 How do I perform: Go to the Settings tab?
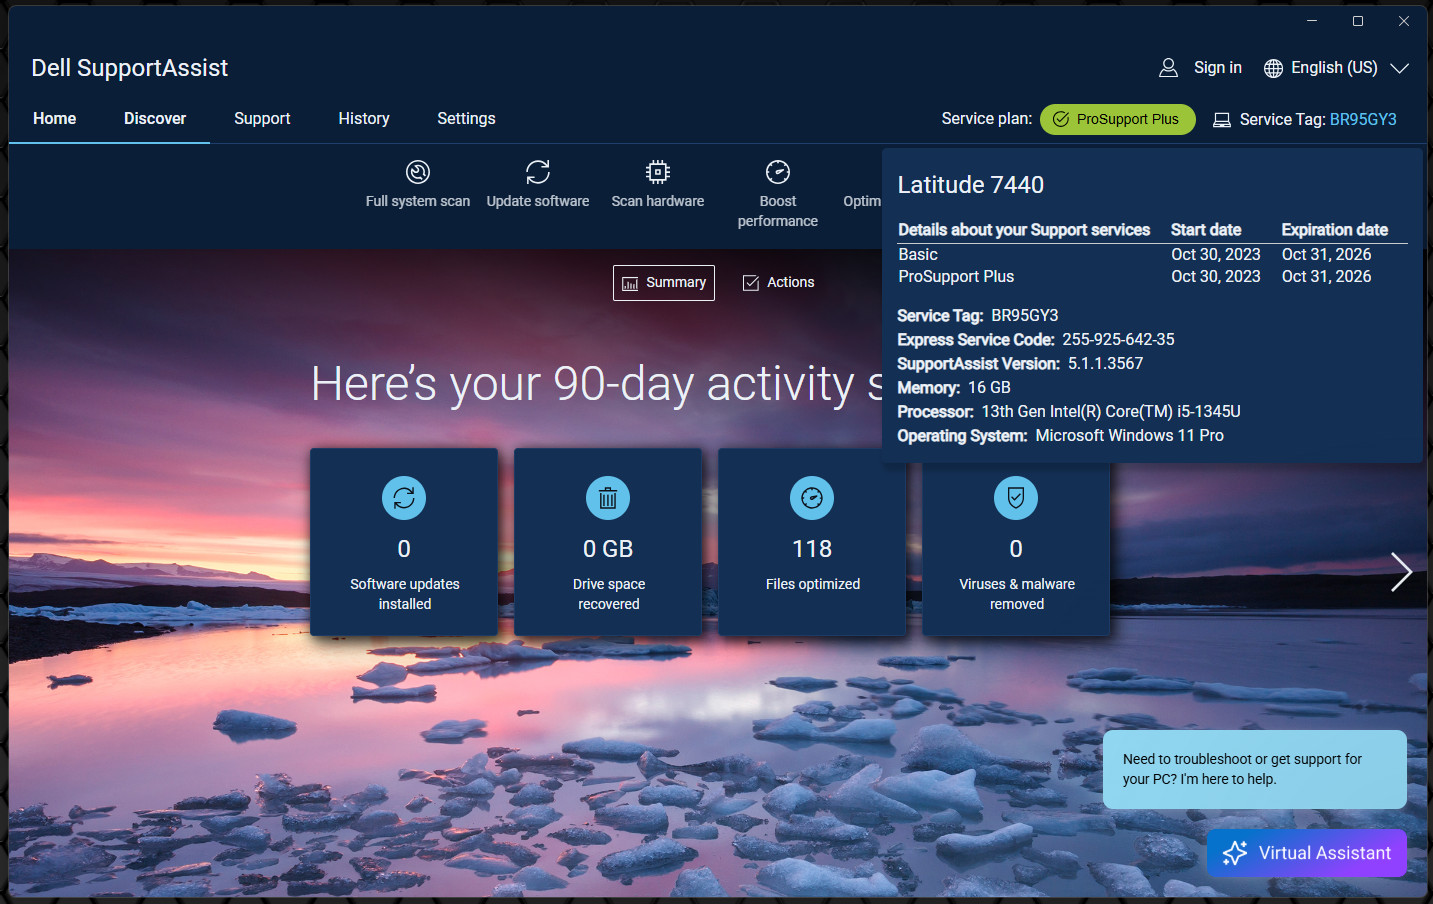click(466, 118)
